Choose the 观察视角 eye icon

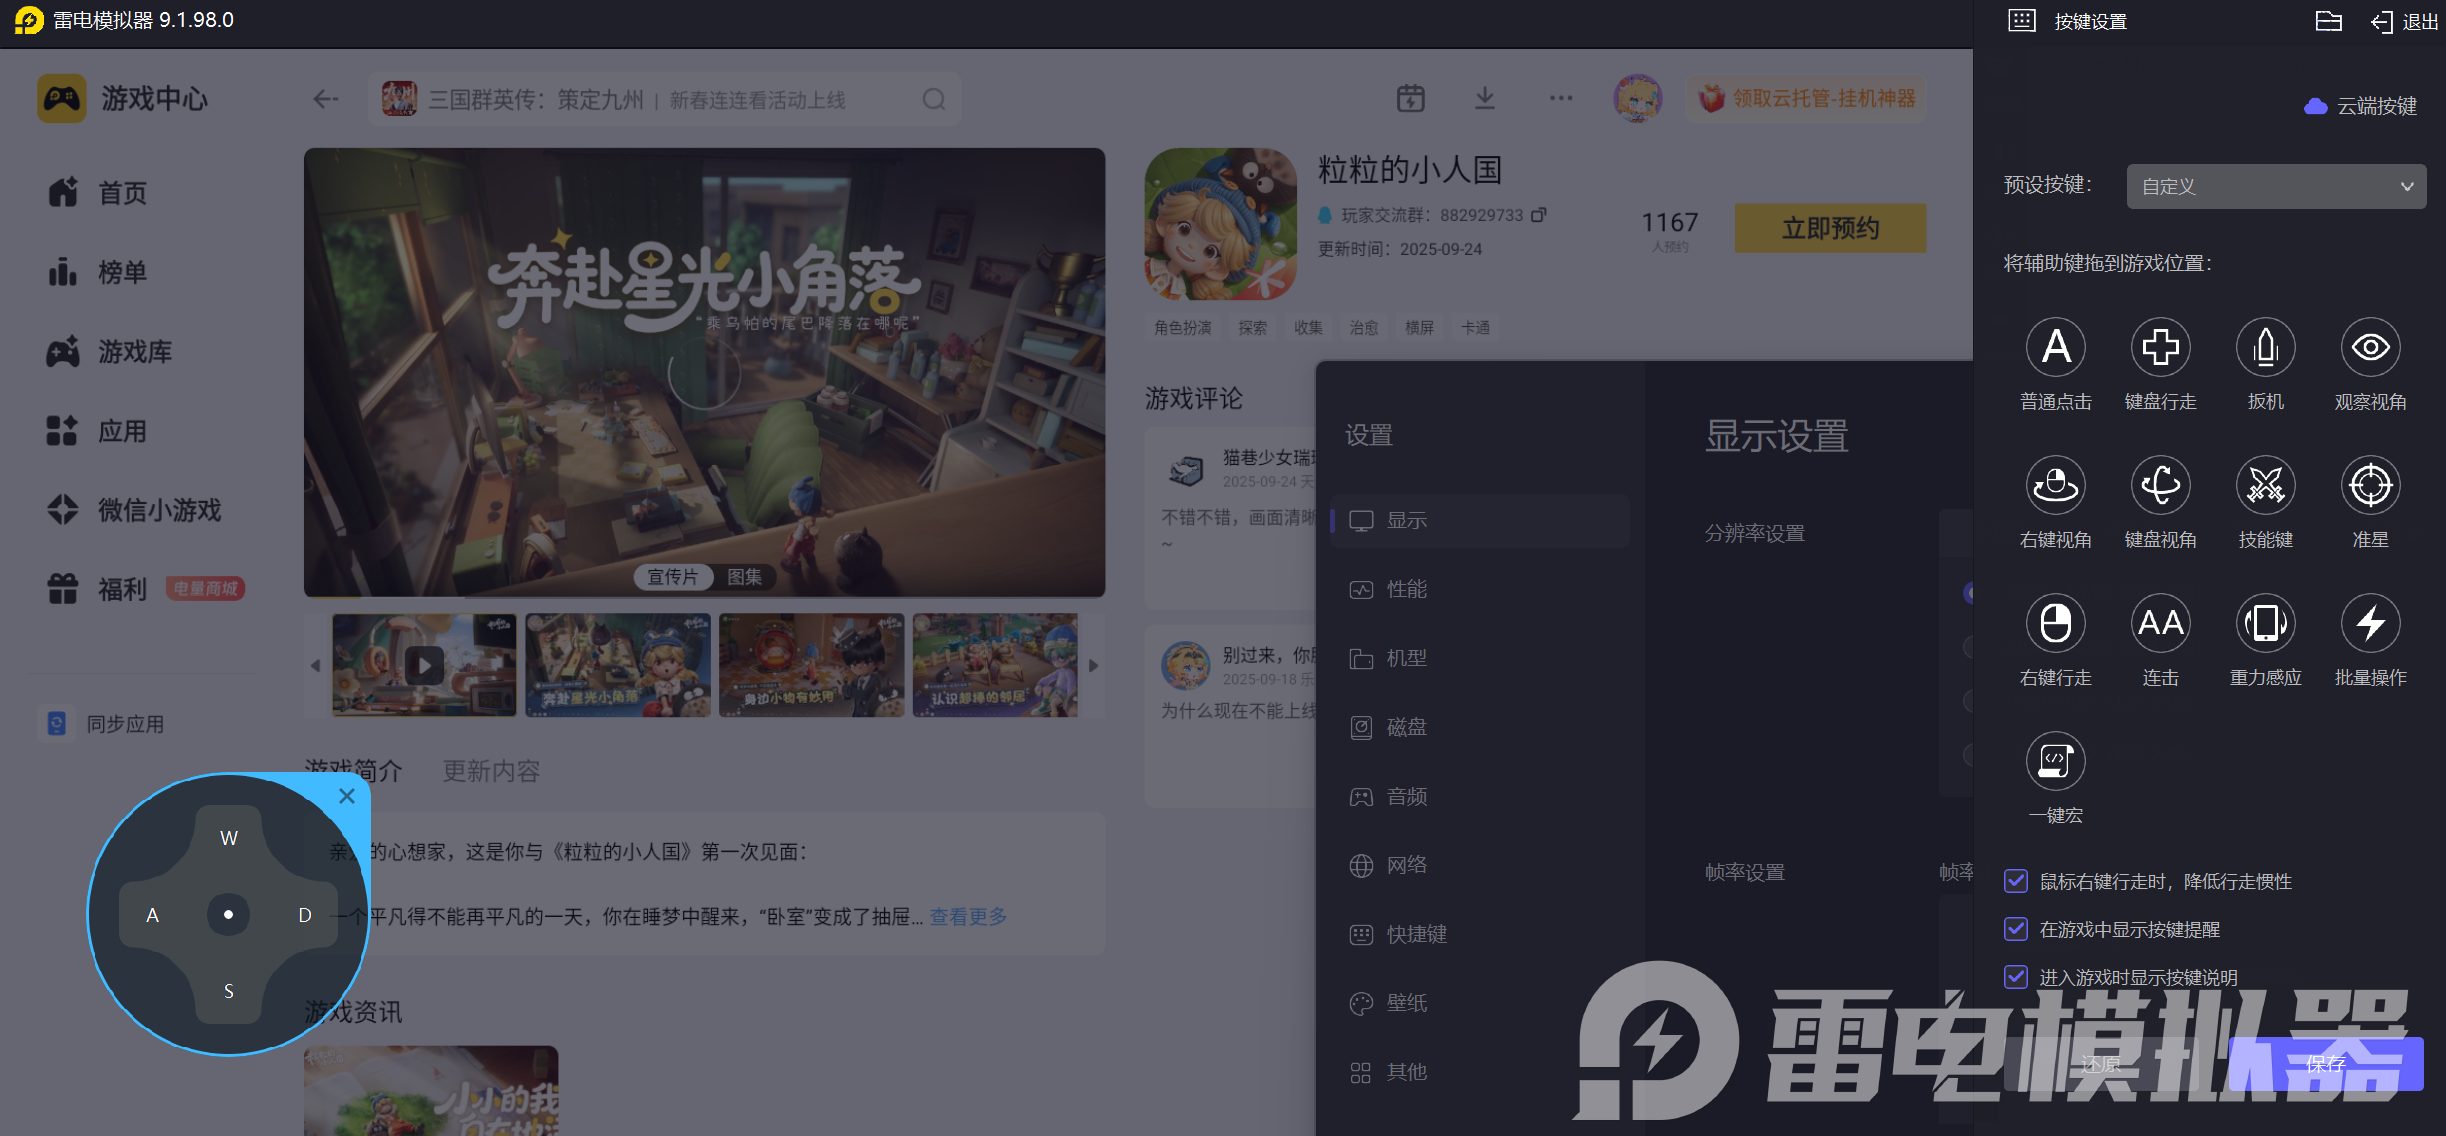pyautogui.click(x=2370, y=348)
